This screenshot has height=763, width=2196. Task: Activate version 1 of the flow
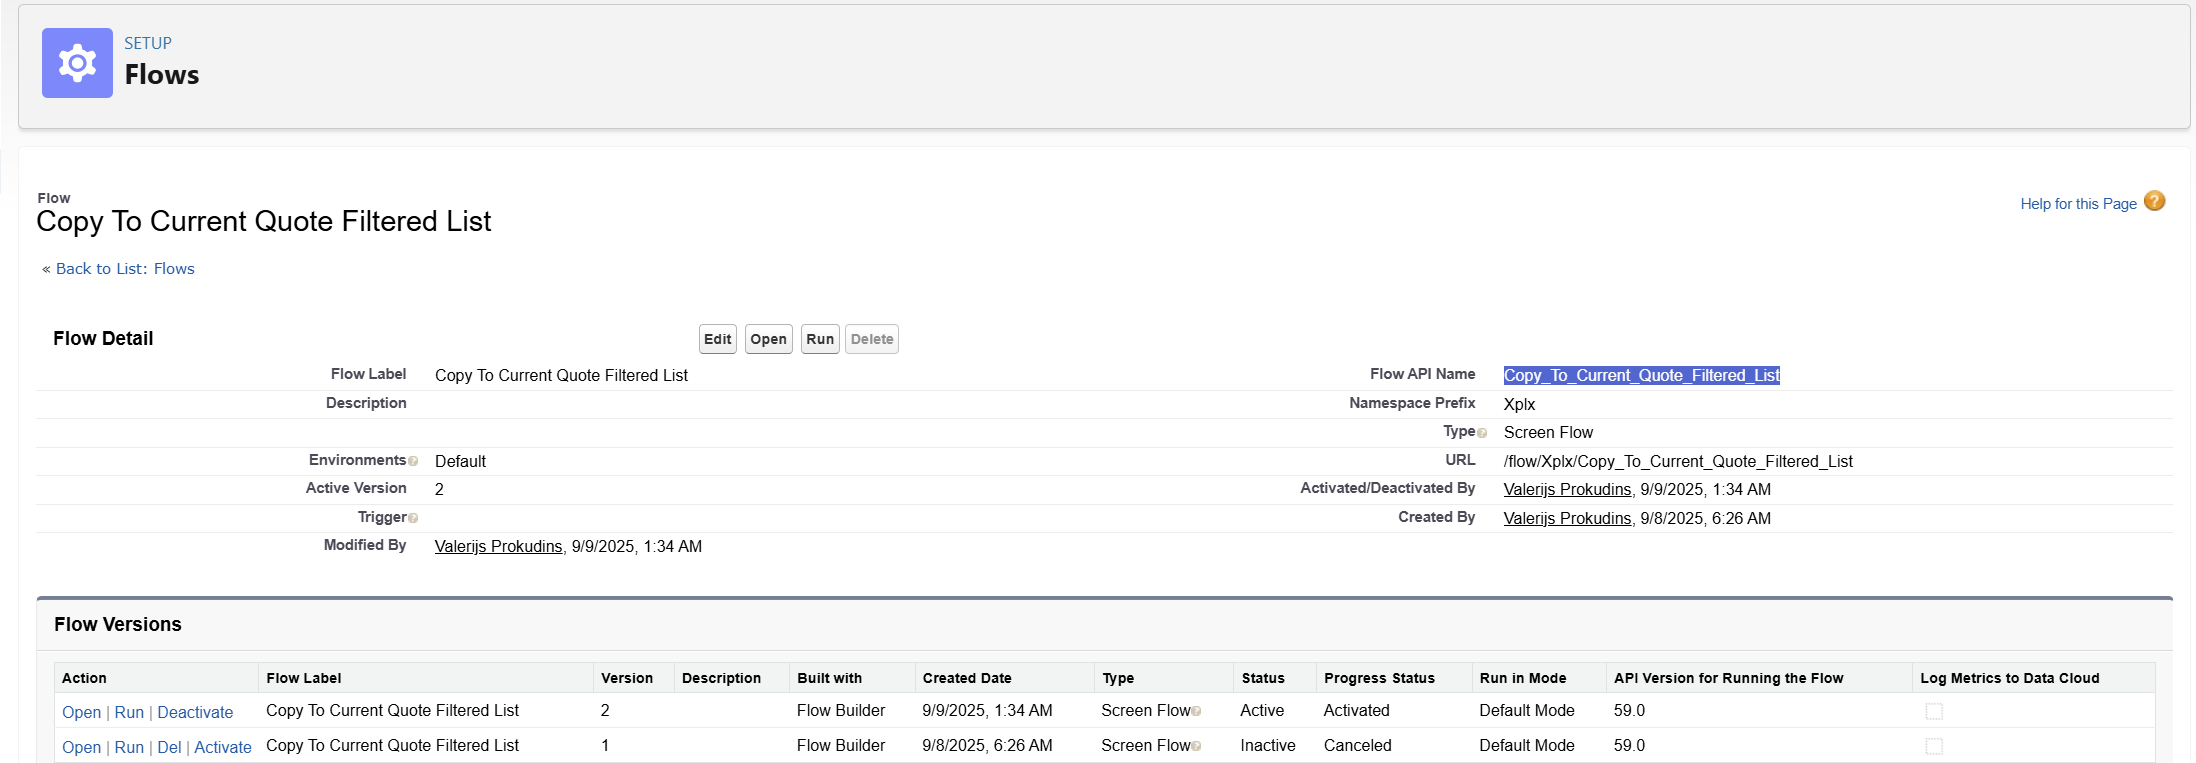pyautogui.click(x=223, y=747)
